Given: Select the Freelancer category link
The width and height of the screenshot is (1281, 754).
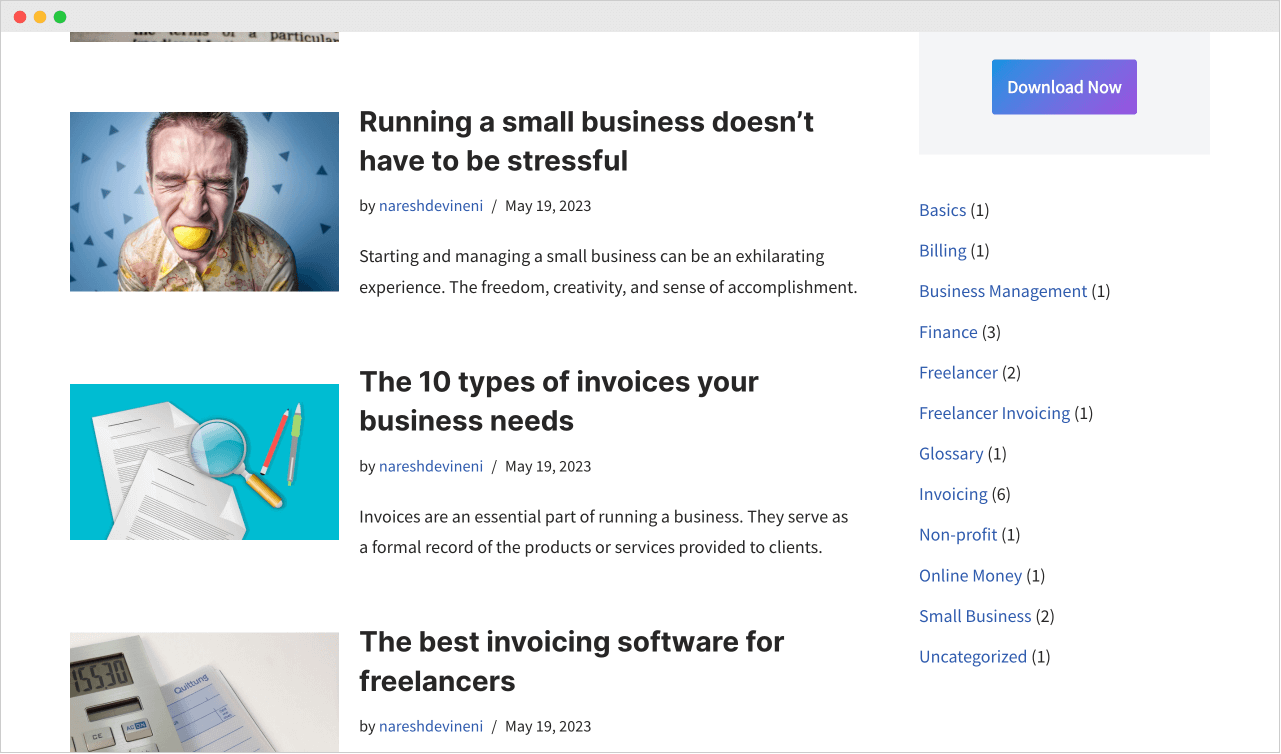Looking at the screenshot, I should 958,372.
